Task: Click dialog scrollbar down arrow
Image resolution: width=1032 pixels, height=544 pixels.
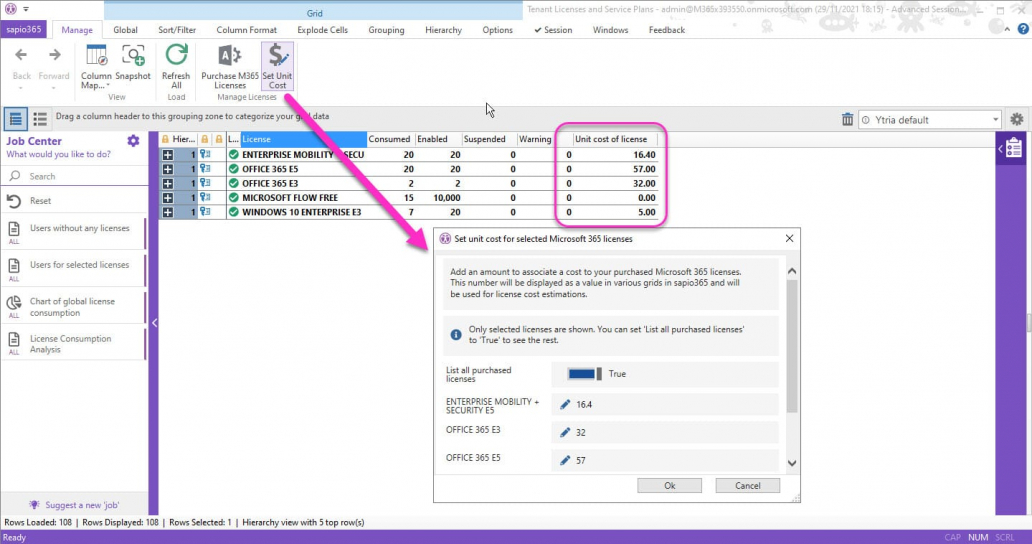Action: pyautogui.click(x=792, y=463)
